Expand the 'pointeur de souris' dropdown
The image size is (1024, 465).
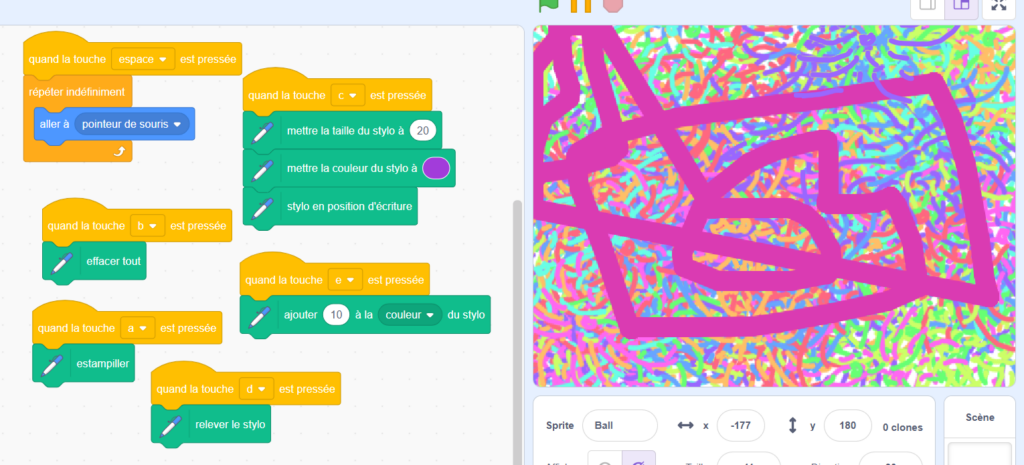click(x=133, y=124)
